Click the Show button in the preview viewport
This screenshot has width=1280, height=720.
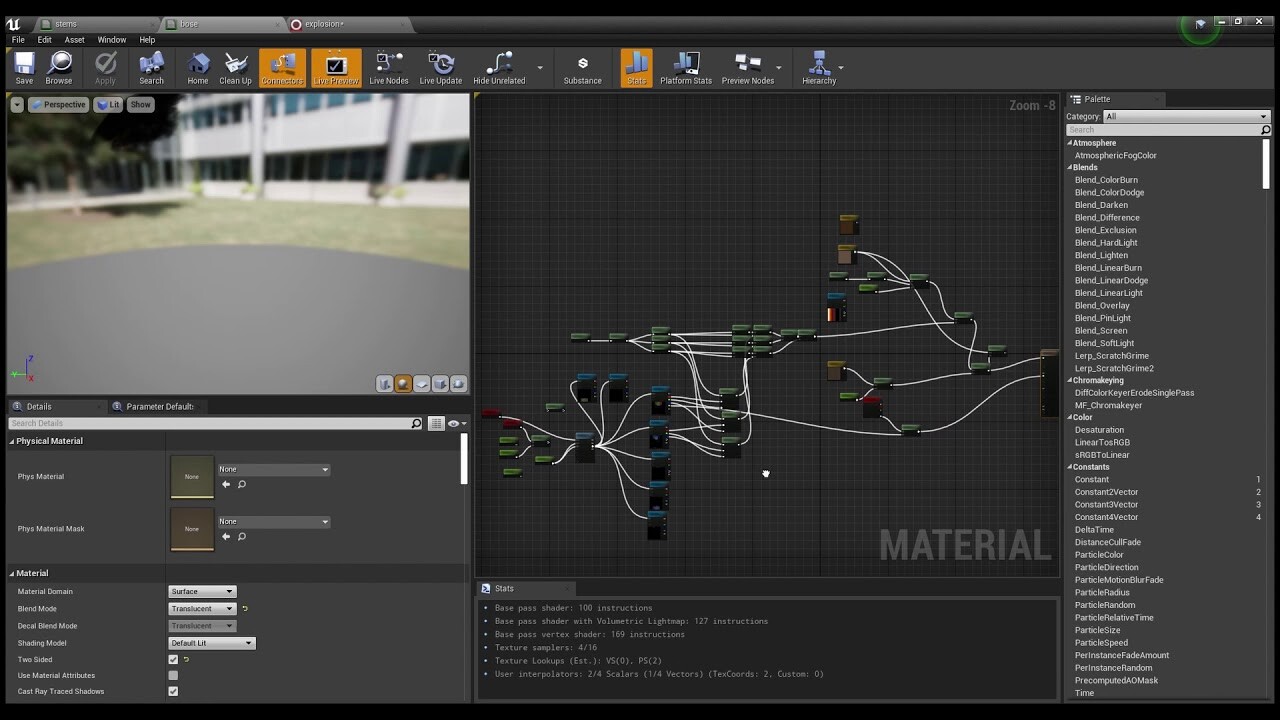pos(140,103)
